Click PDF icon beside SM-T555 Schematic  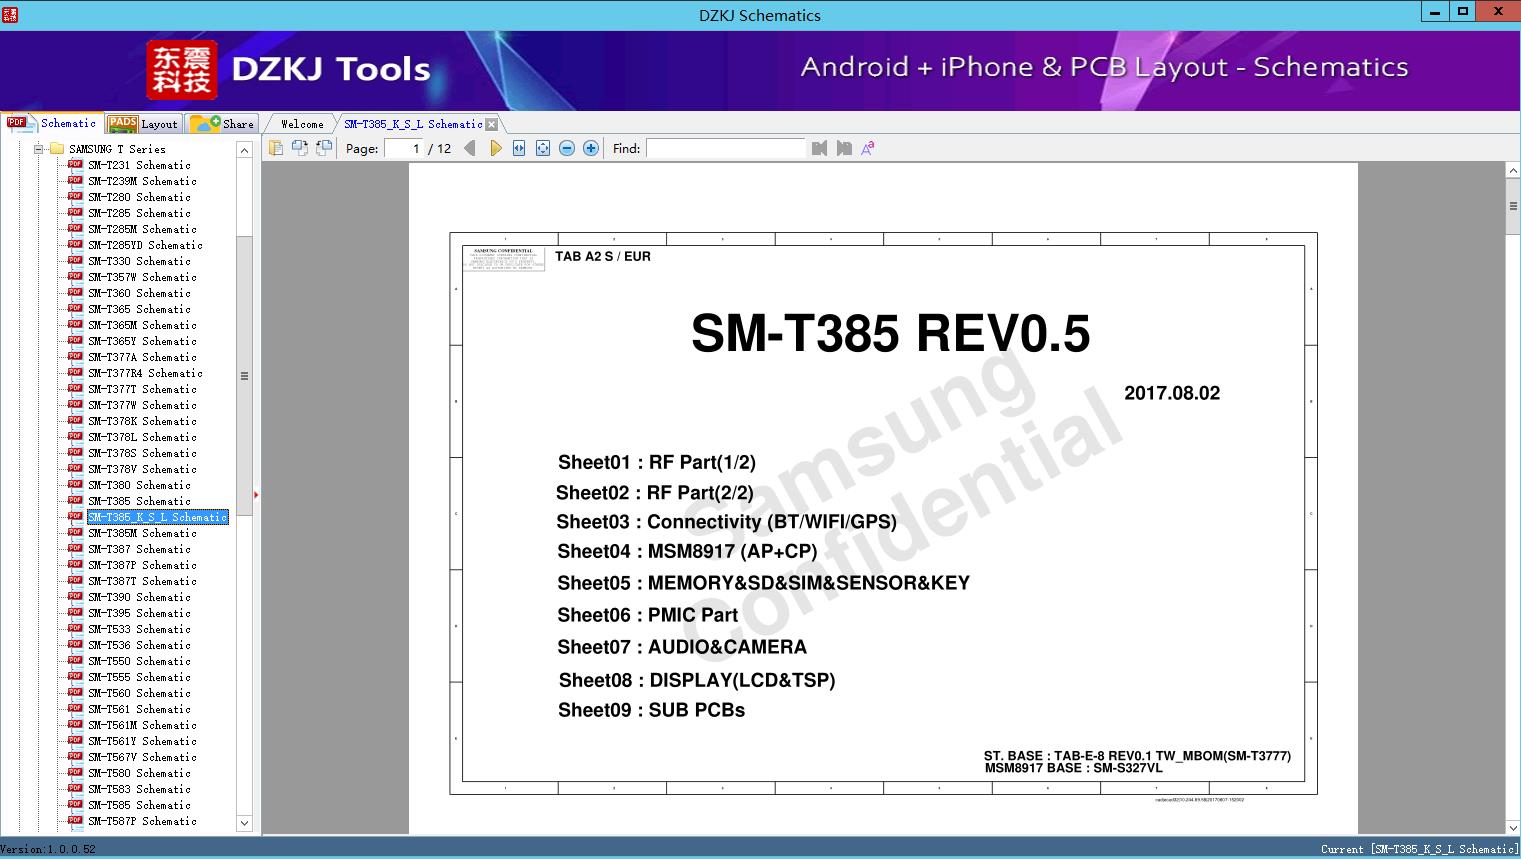pos(75,676)
